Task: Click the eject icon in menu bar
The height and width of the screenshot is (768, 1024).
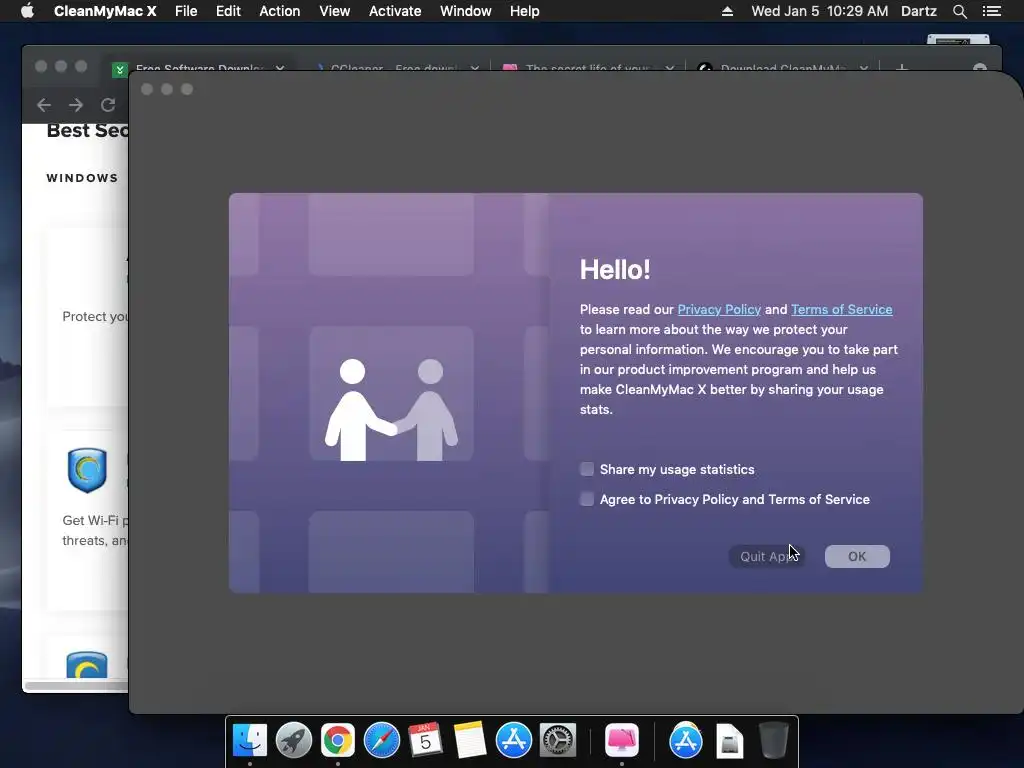Action: [727, 11]
